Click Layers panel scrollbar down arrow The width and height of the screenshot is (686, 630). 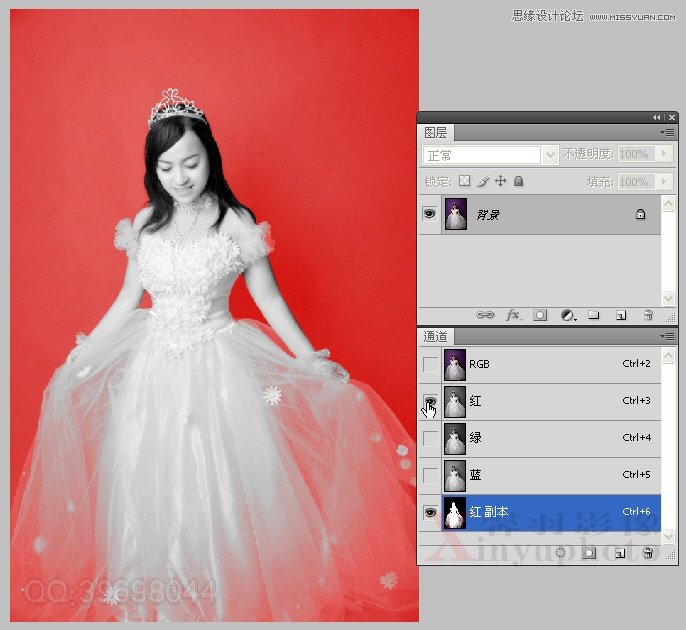pyautogui.click(x=668, y=298)
